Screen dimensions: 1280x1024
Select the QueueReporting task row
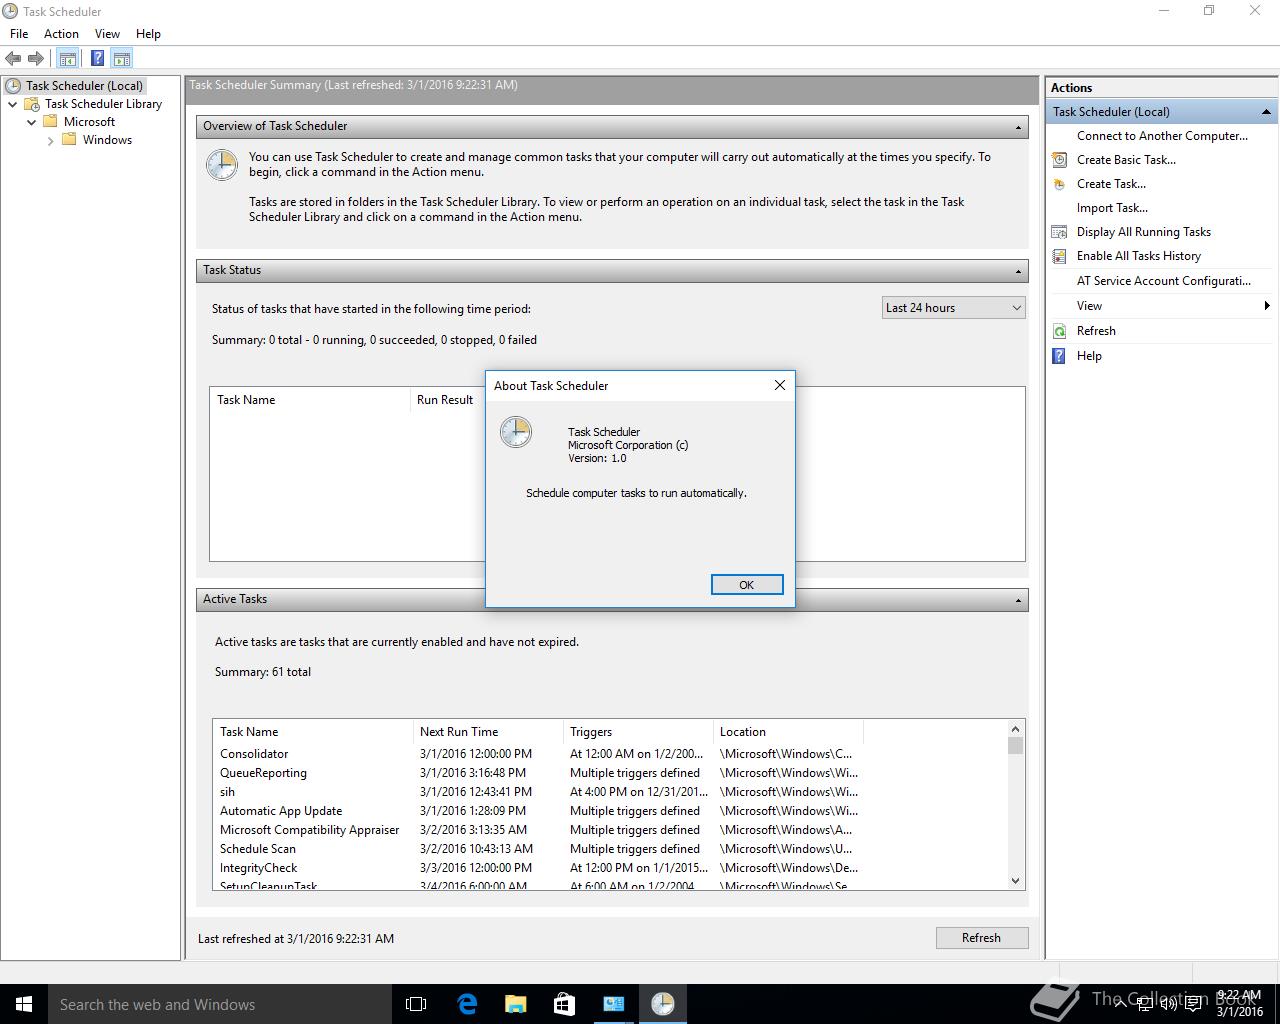pos(539,773)
